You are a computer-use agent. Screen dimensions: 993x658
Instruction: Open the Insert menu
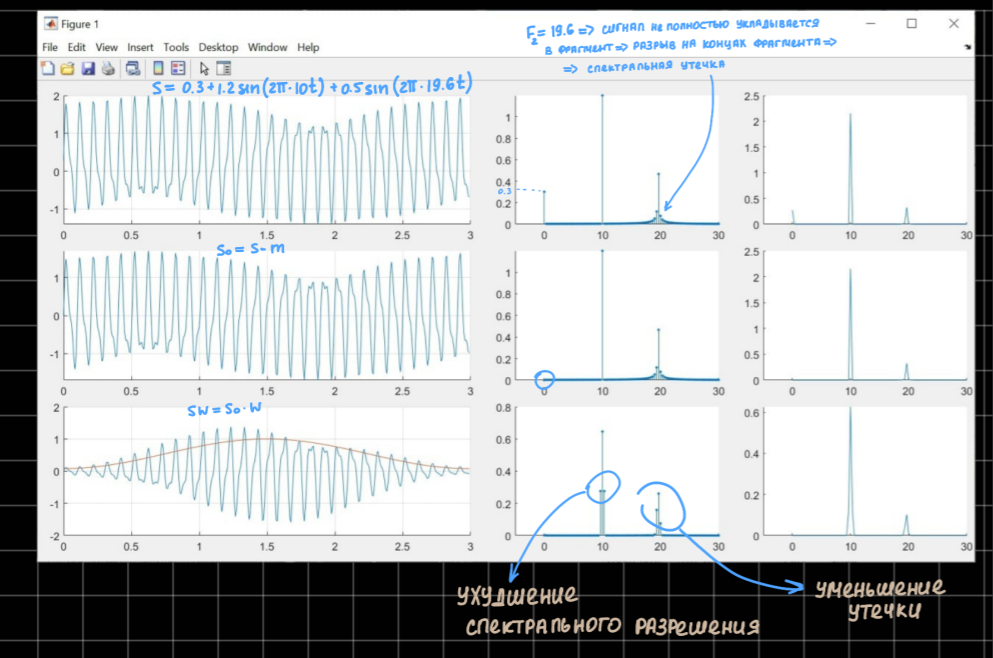click(140, 47)
